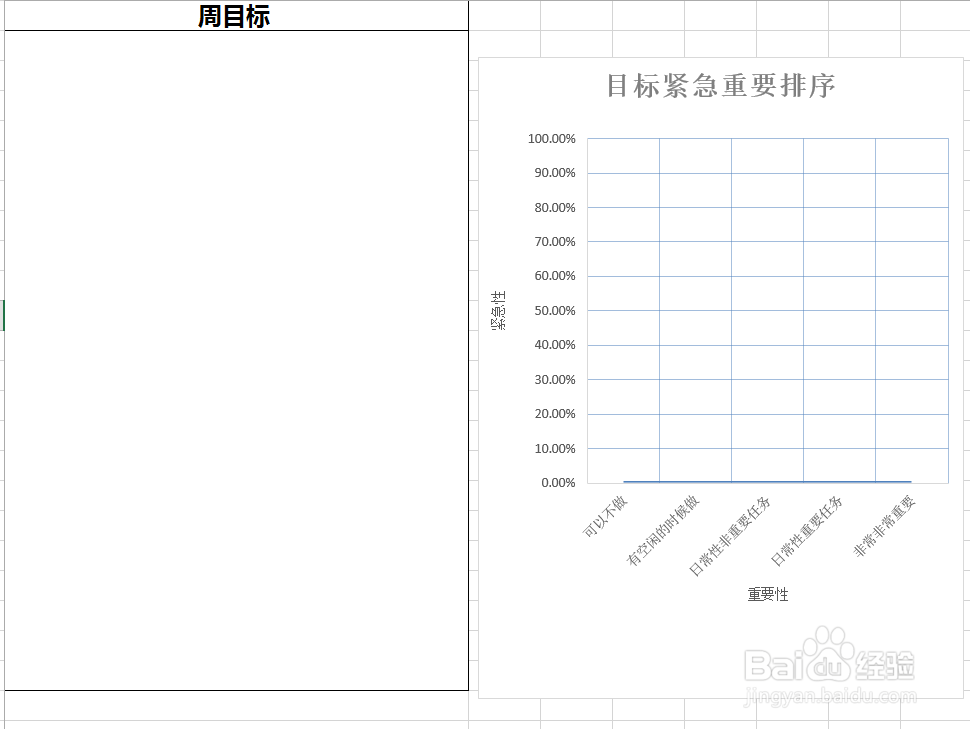Click the chart title 目标紧急重要排序

click(721, 85)
